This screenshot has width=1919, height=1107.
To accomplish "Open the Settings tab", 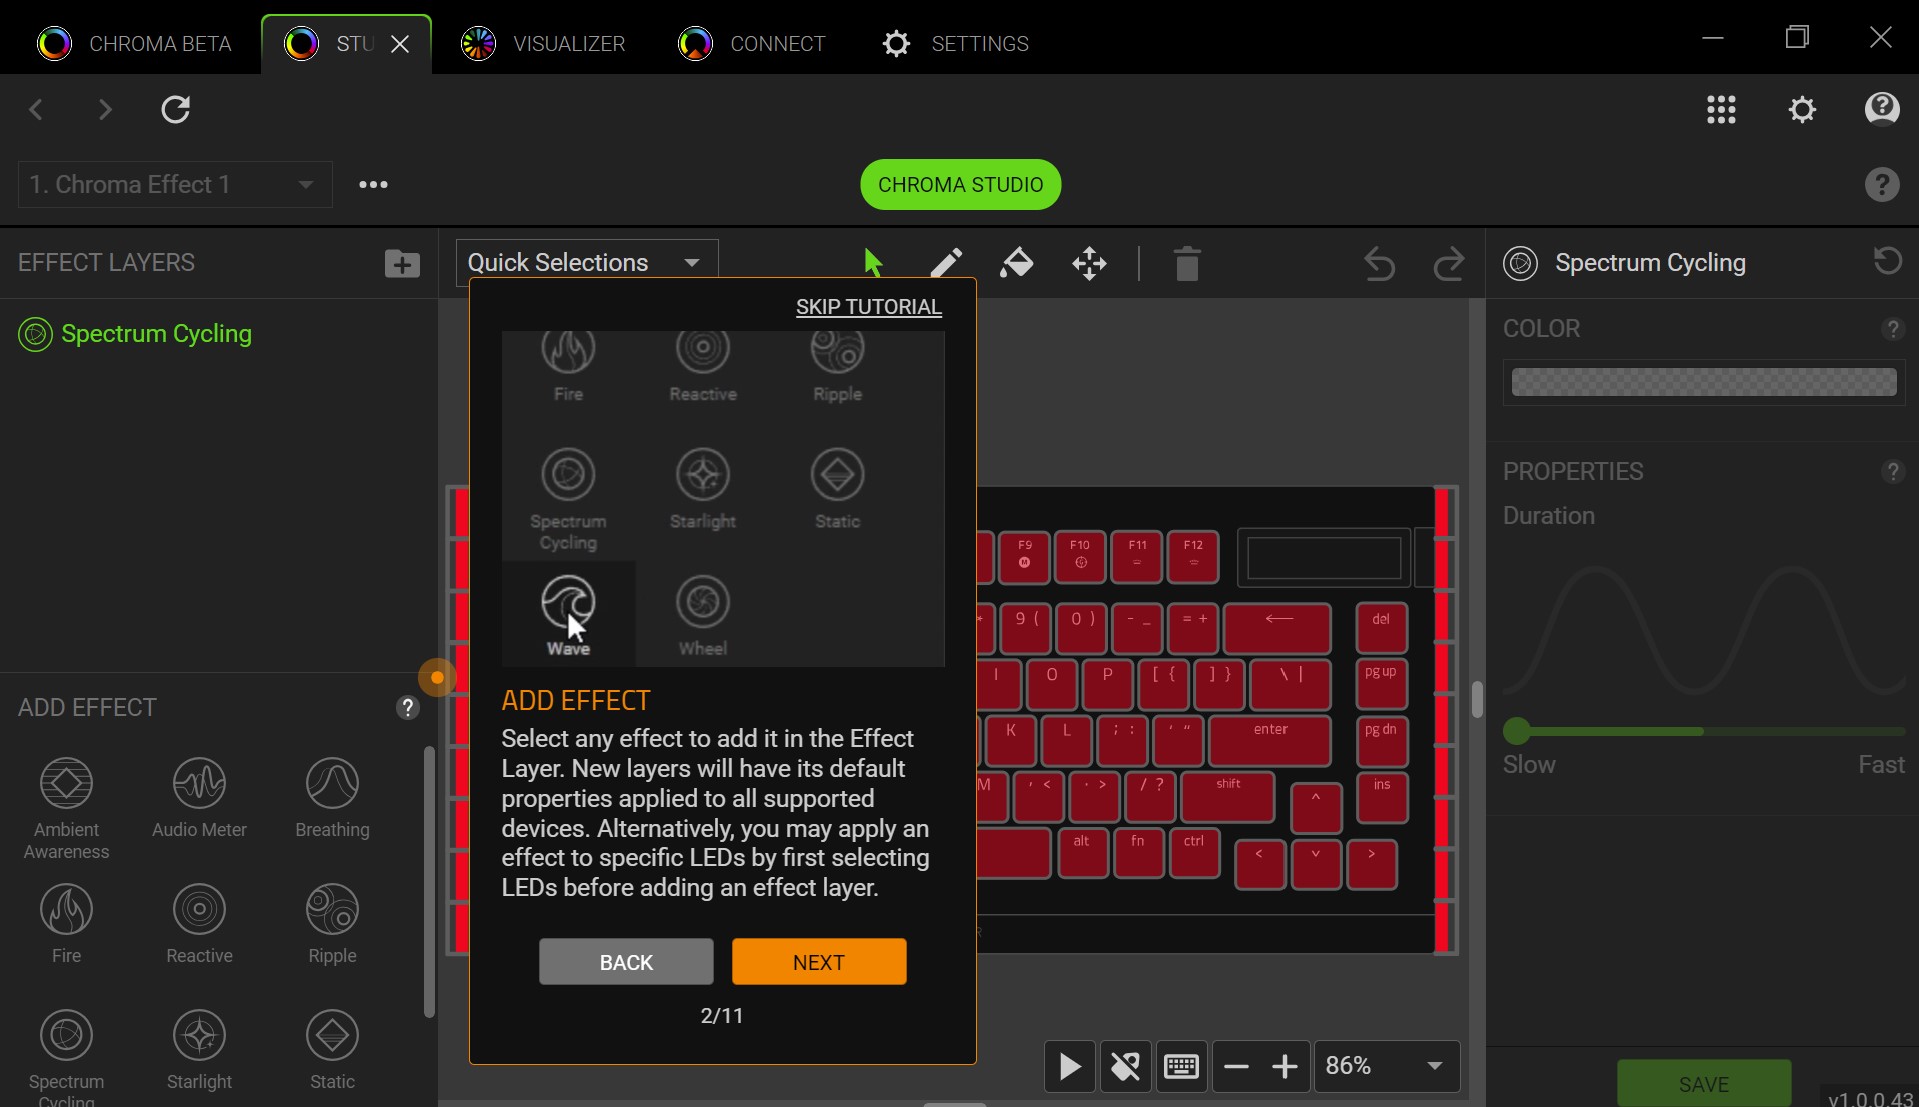I will (955, 44).
